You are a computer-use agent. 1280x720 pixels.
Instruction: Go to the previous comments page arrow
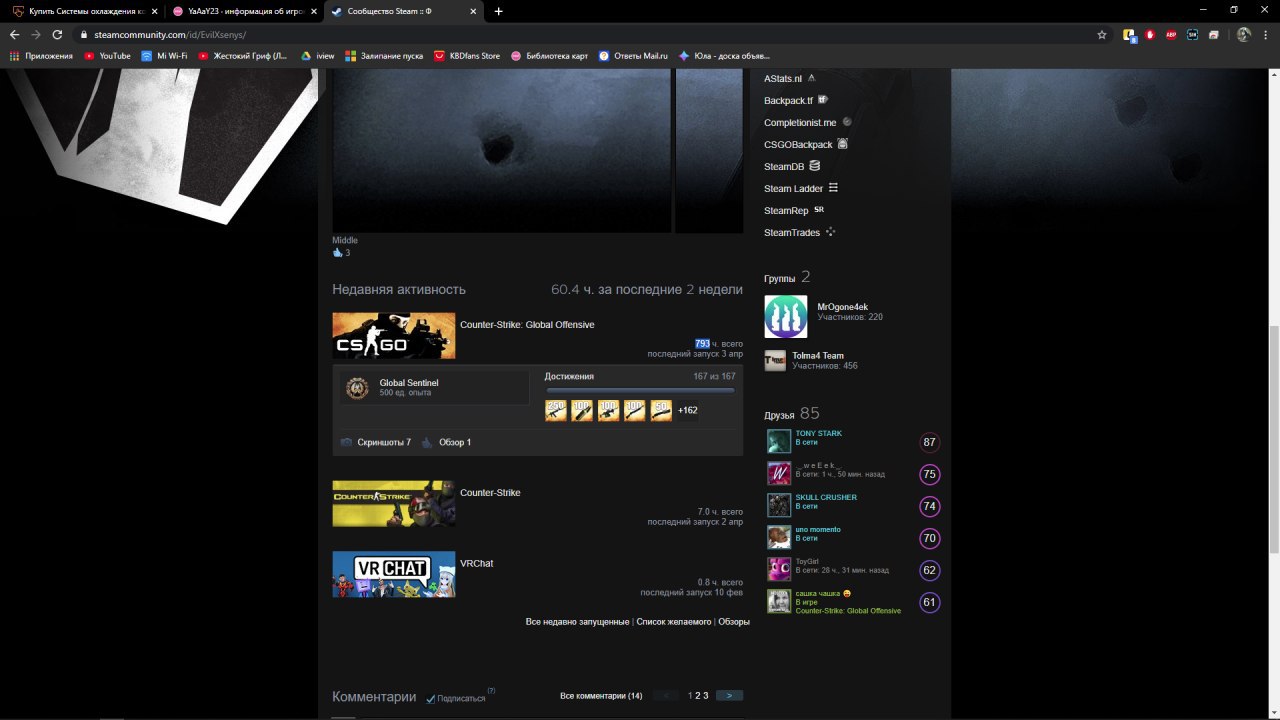665,695
